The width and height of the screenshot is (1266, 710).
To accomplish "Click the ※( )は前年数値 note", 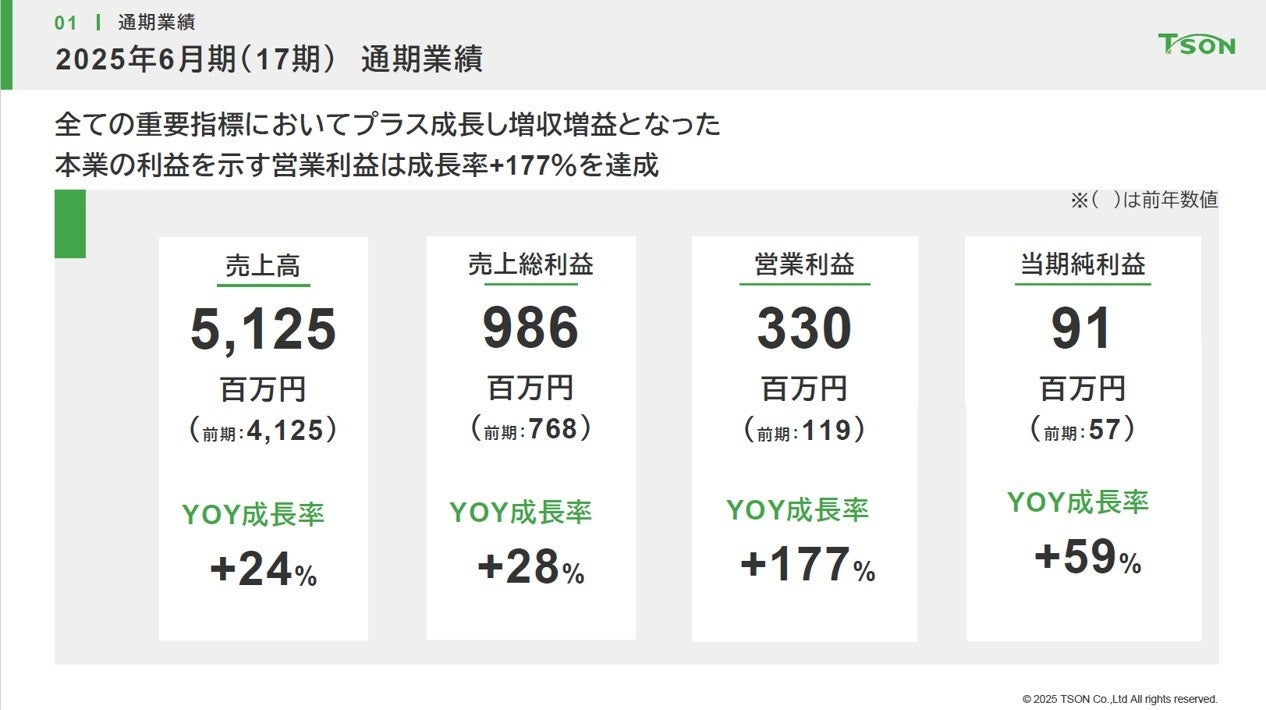I will coord(1144,200).
